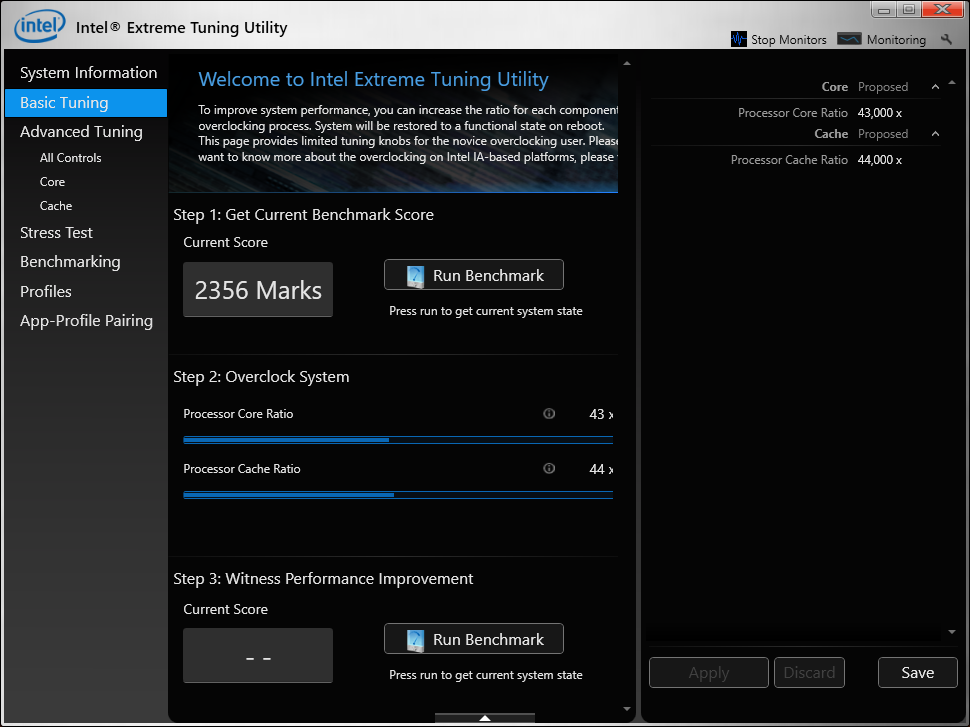Open the Cache tuning sub-page
The width and height of the screenshot is (970, 727).
coord(56,206)
